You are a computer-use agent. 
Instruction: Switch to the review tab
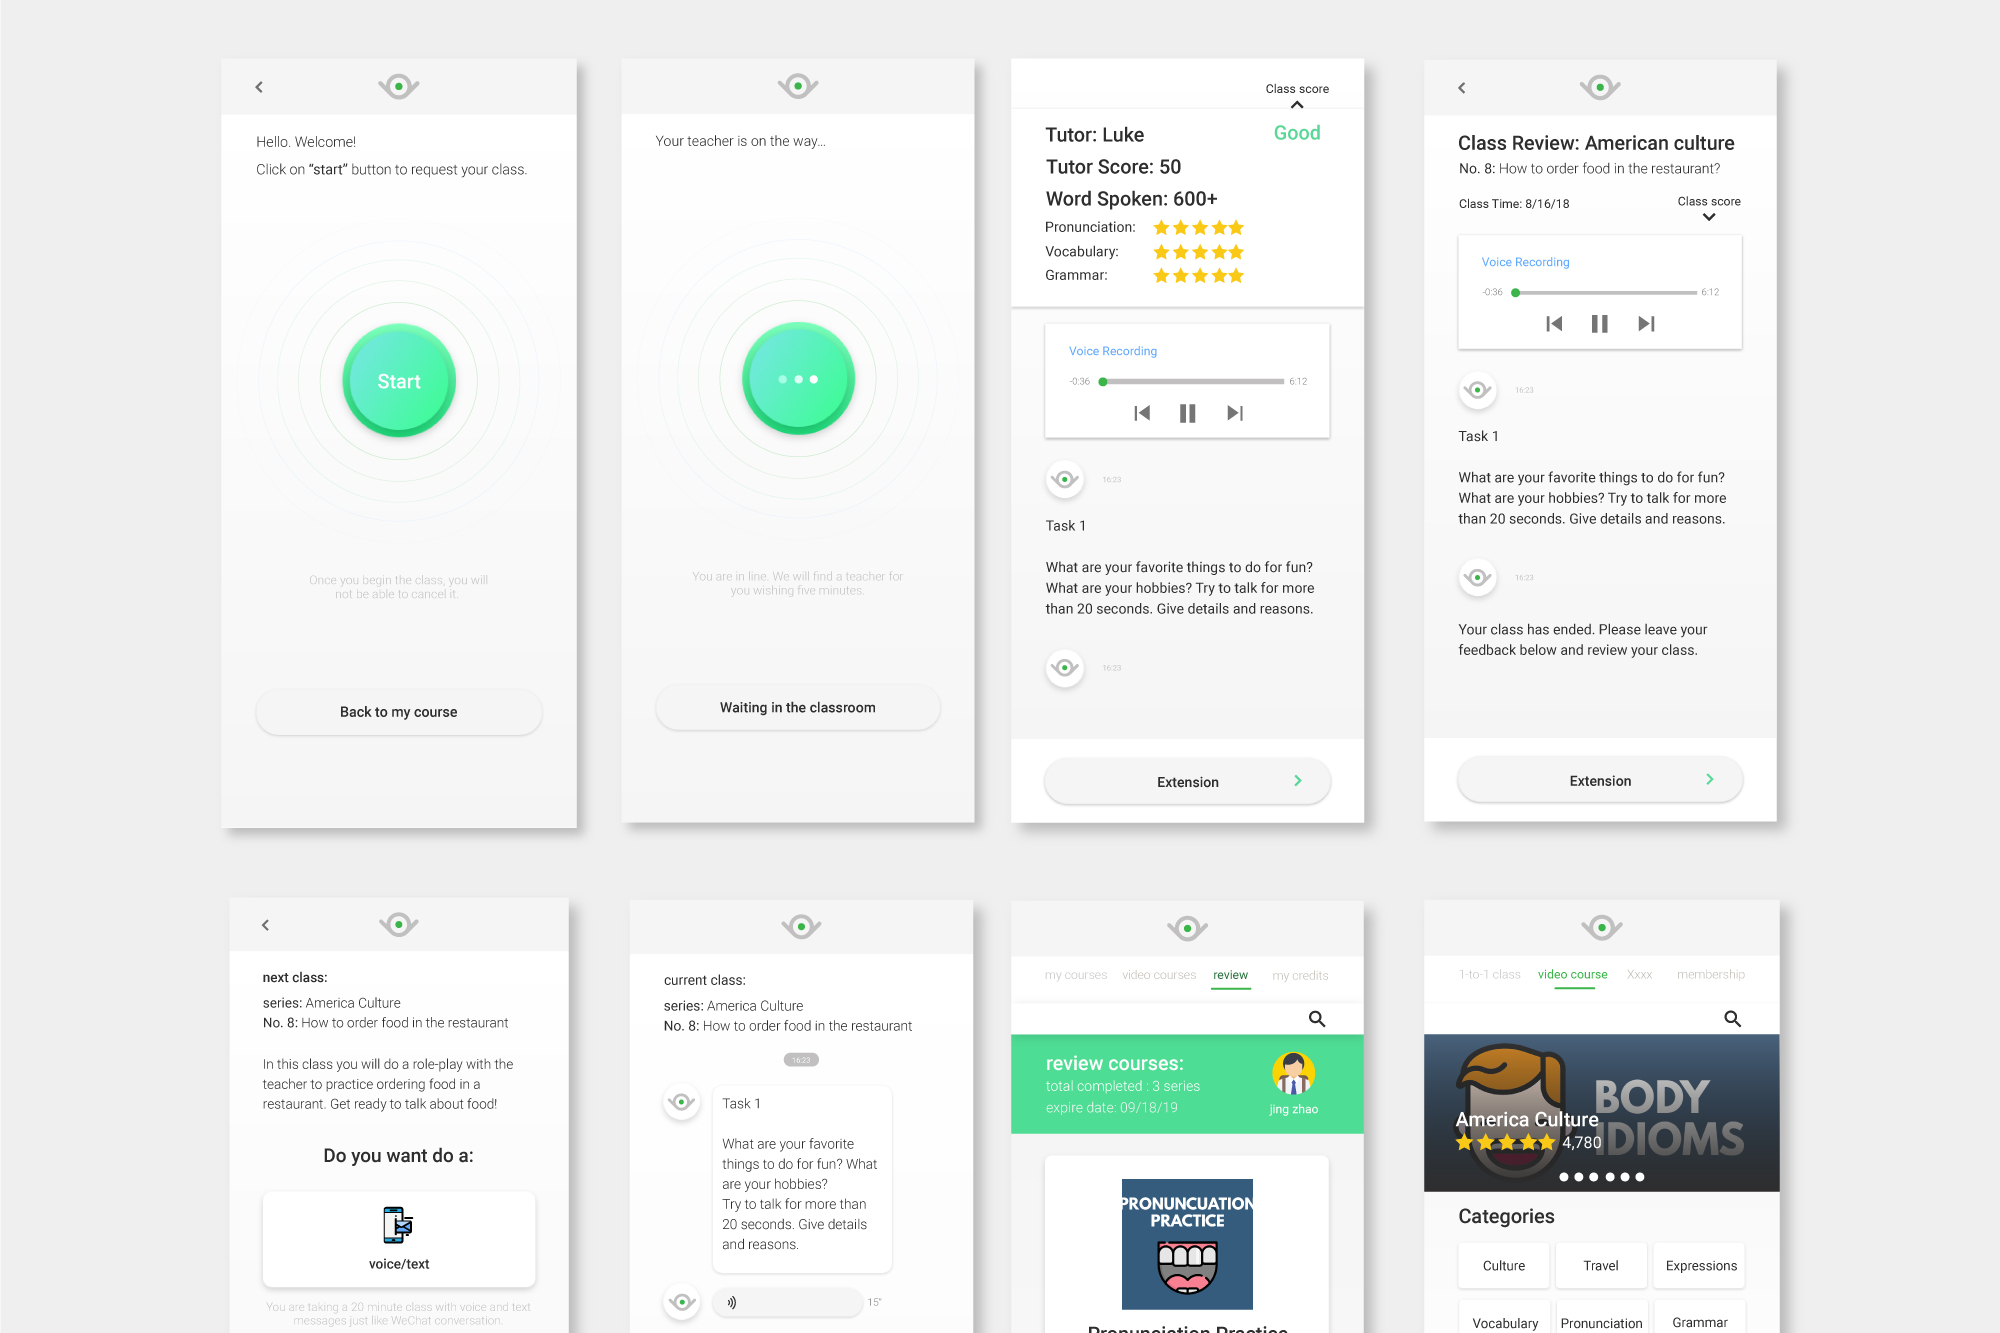click(x=1230, y=975)
